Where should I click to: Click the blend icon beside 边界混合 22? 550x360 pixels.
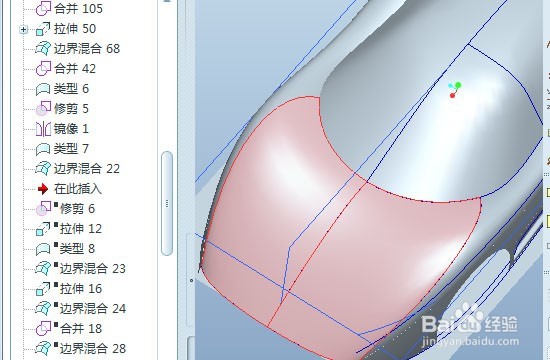tap(43, 169)
